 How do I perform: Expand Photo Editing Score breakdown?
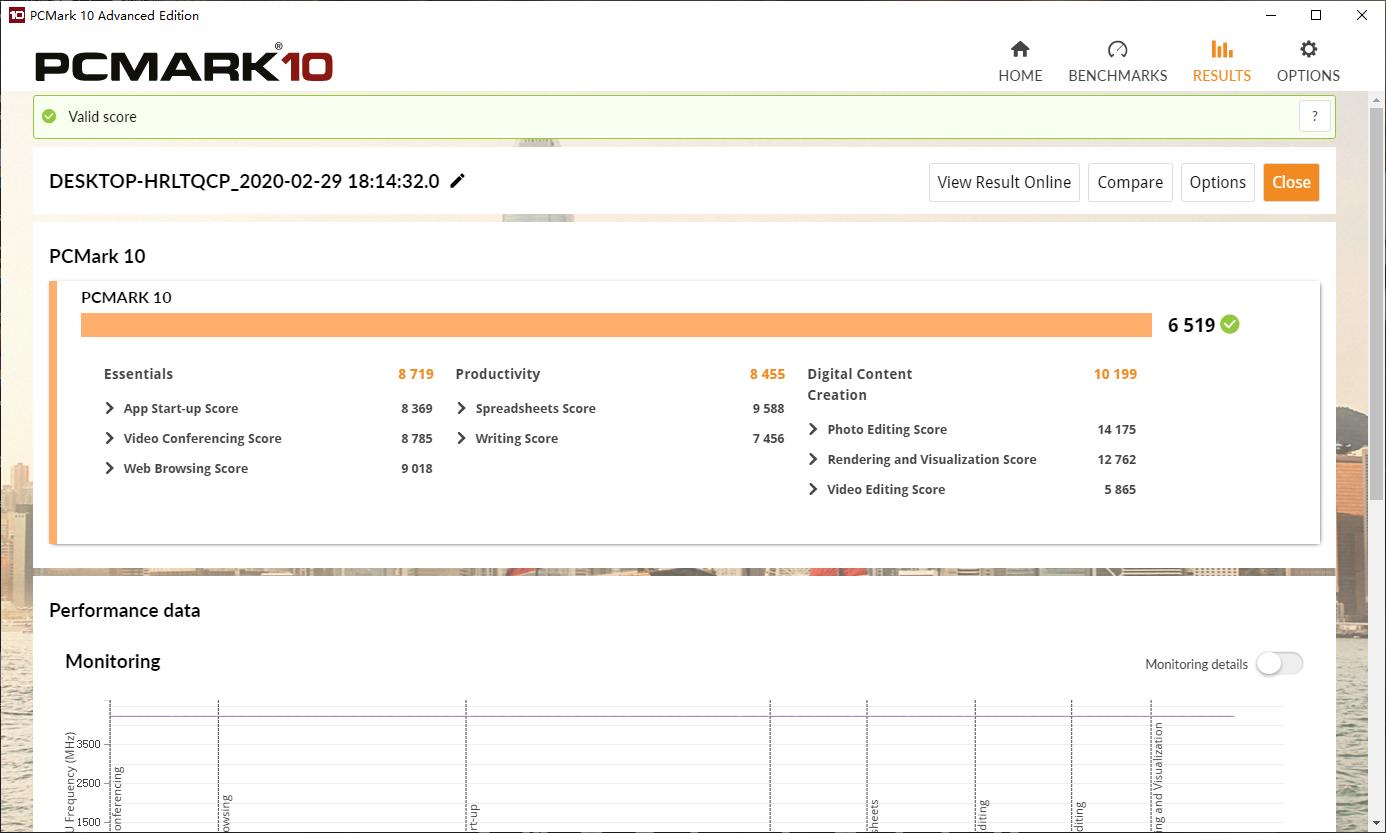(x=814, y=429)
